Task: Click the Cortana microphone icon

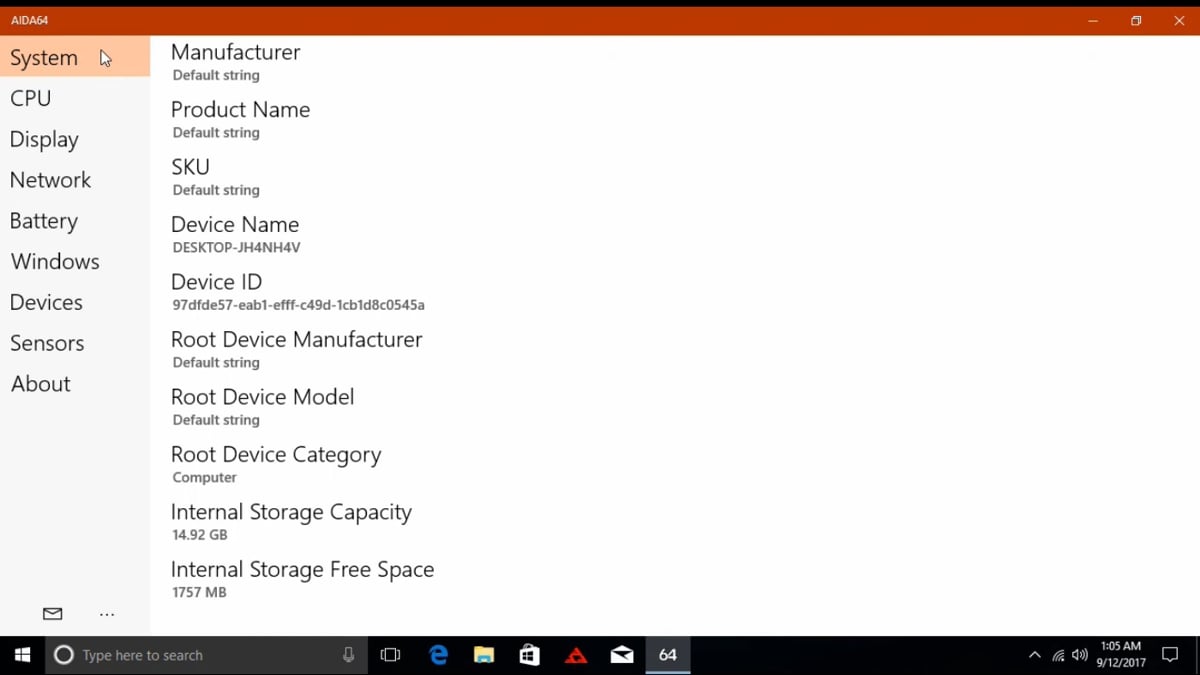Action: [x=347, y=655]
